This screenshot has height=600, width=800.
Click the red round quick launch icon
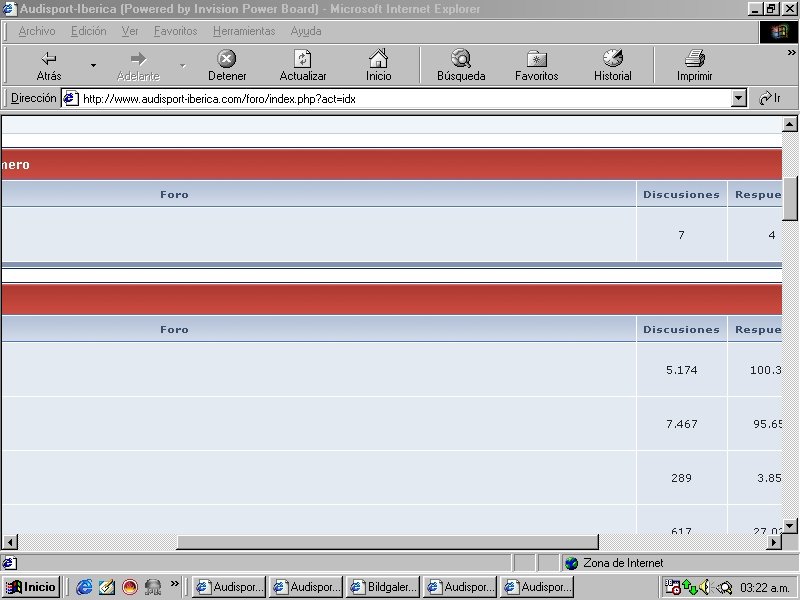click(x=130, y=587)
